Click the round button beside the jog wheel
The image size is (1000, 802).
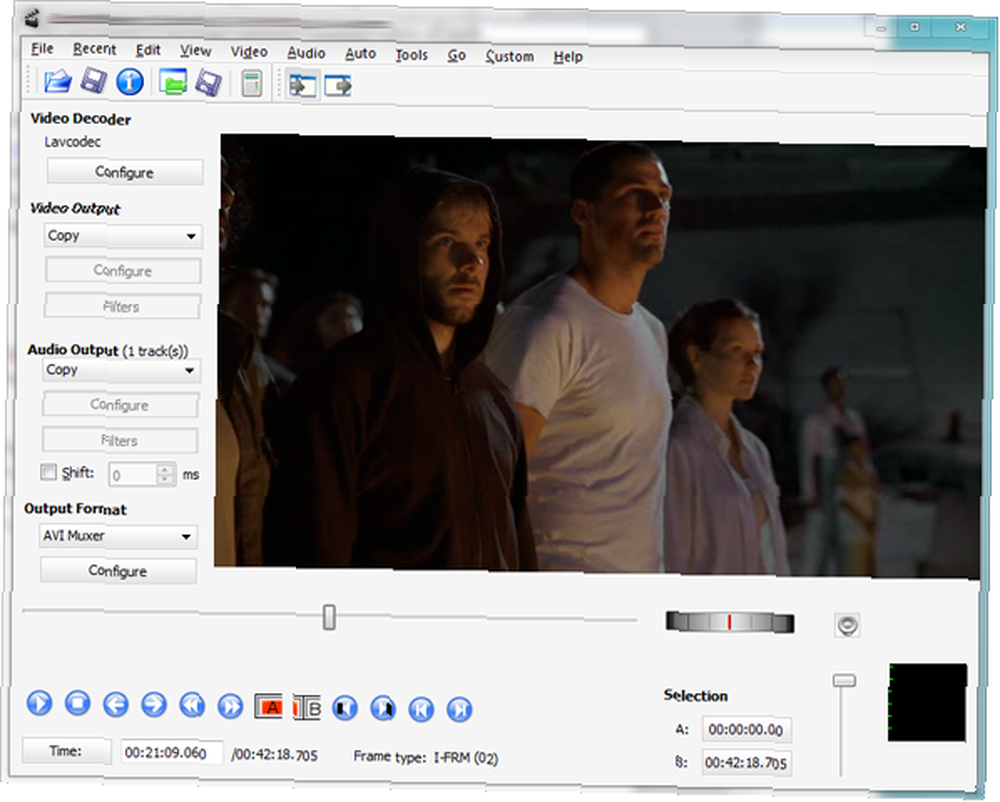coord(848,625)
